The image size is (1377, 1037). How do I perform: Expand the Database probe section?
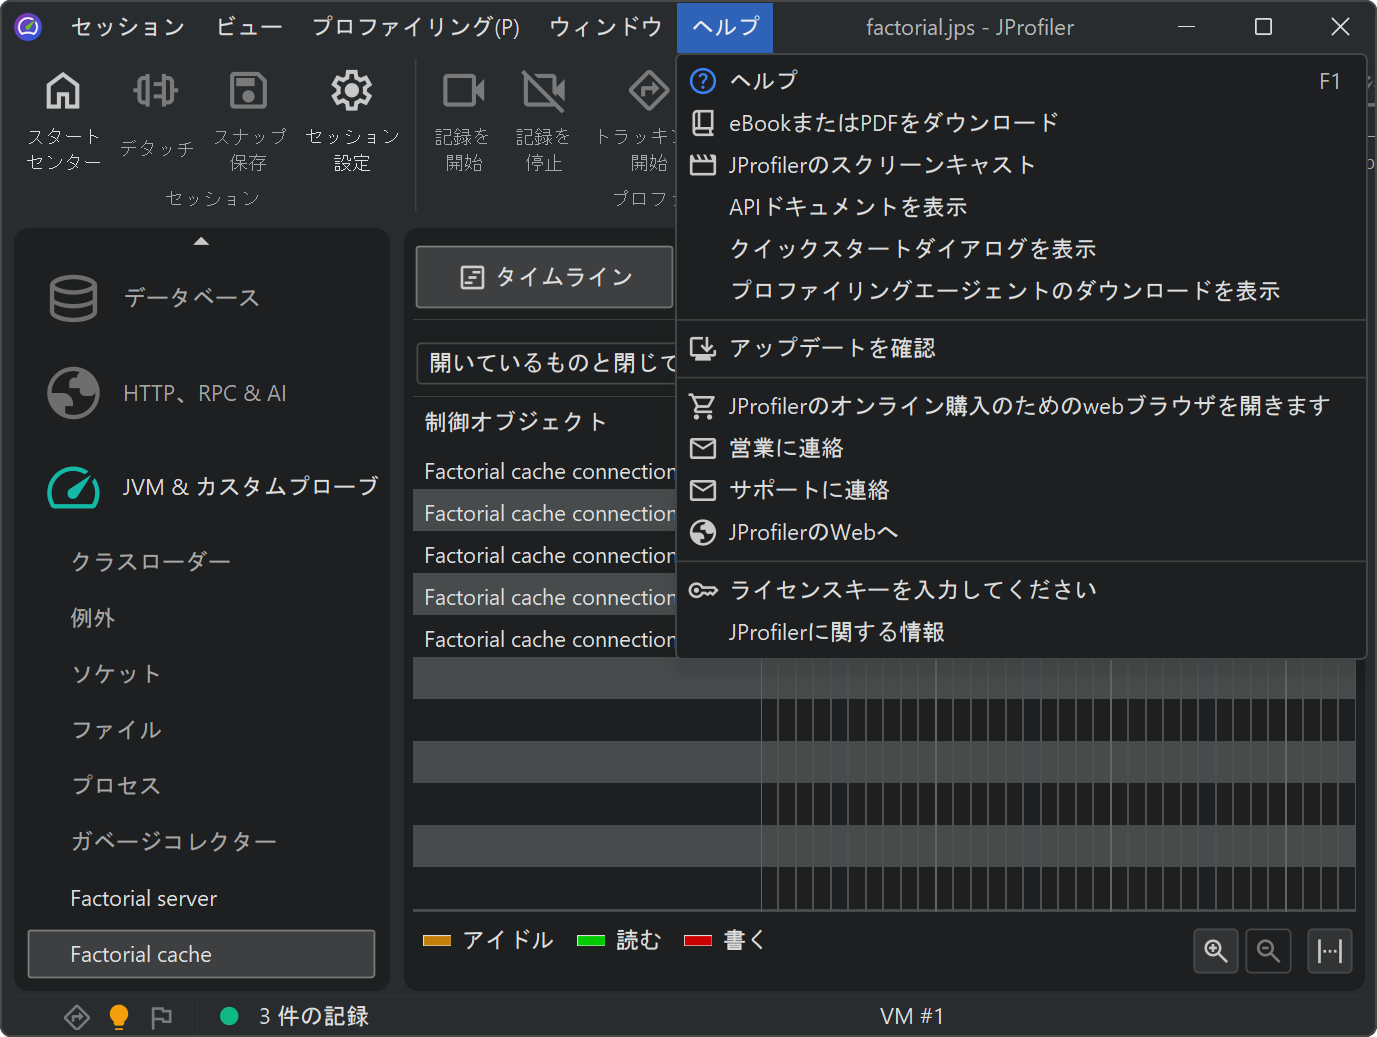(x=190, y=298)
